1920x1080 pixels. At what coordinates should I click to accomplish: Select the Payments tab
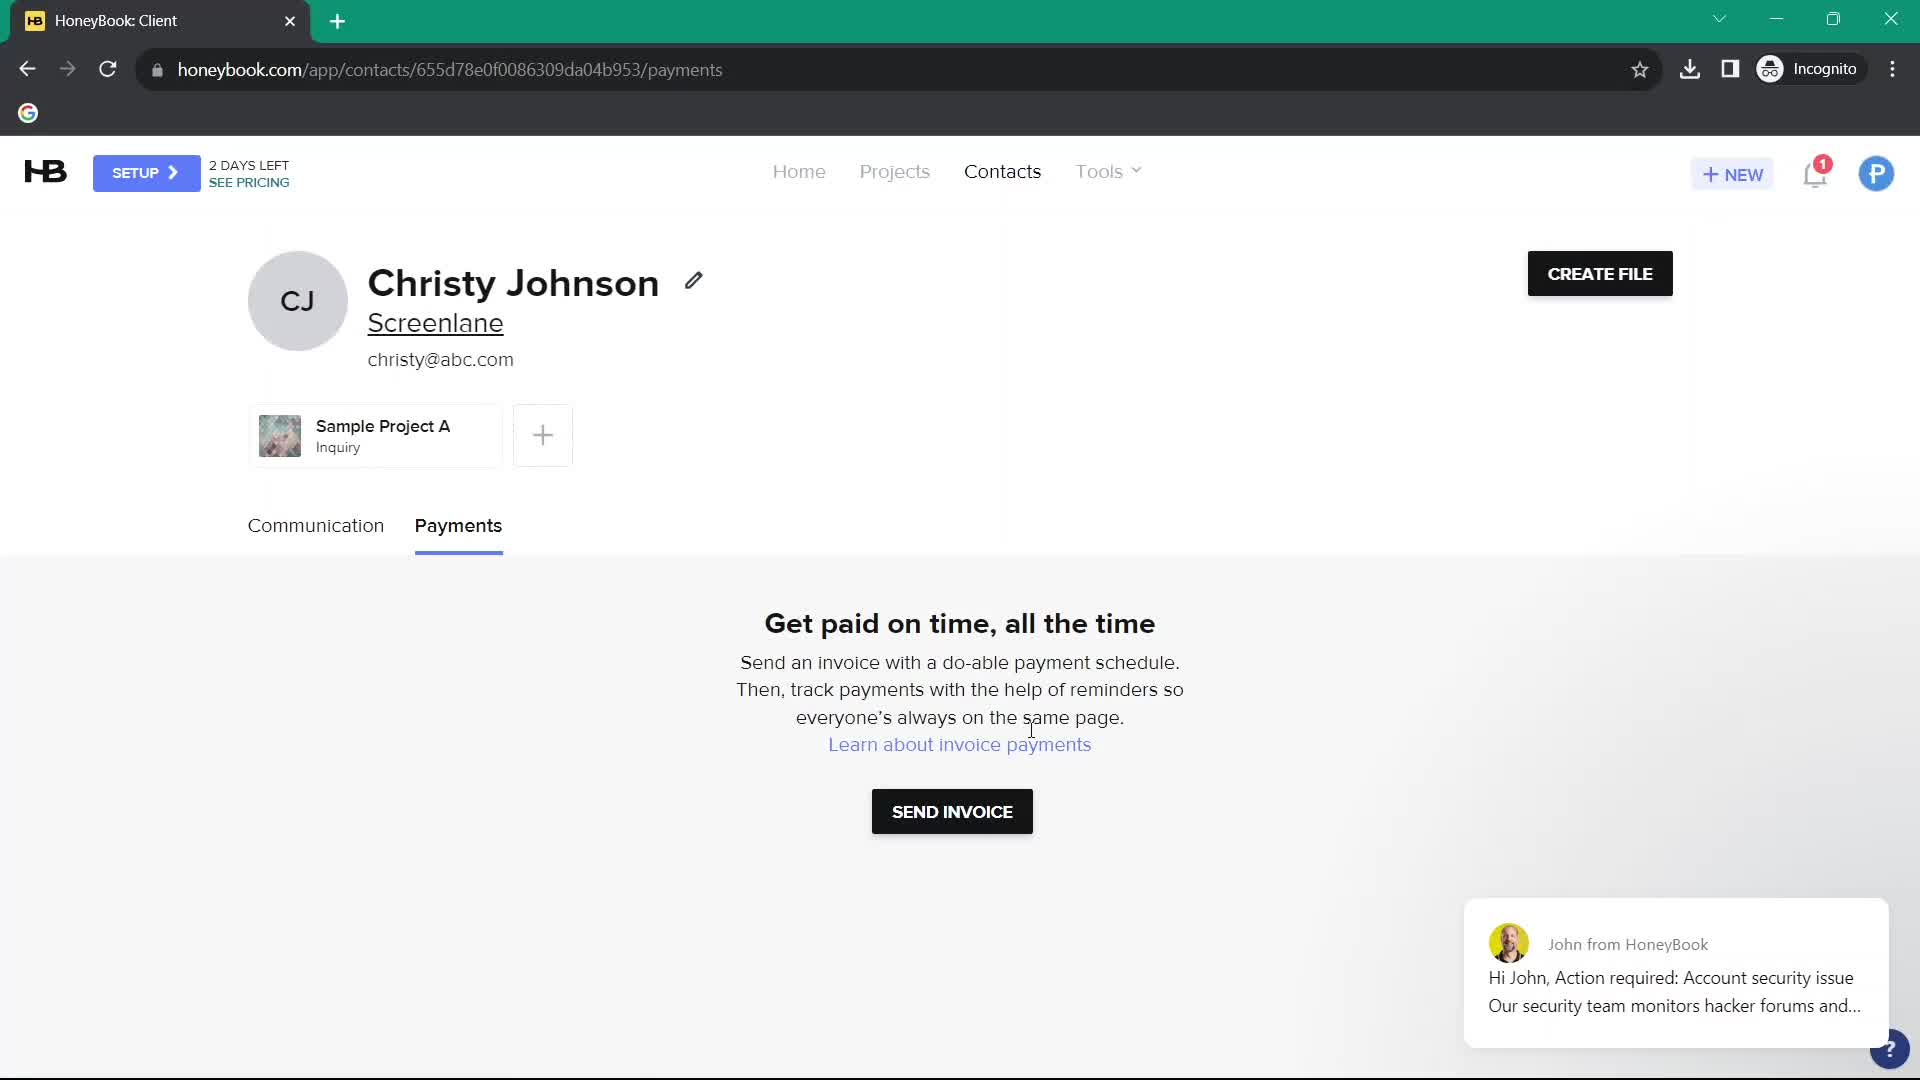[458, 526]
